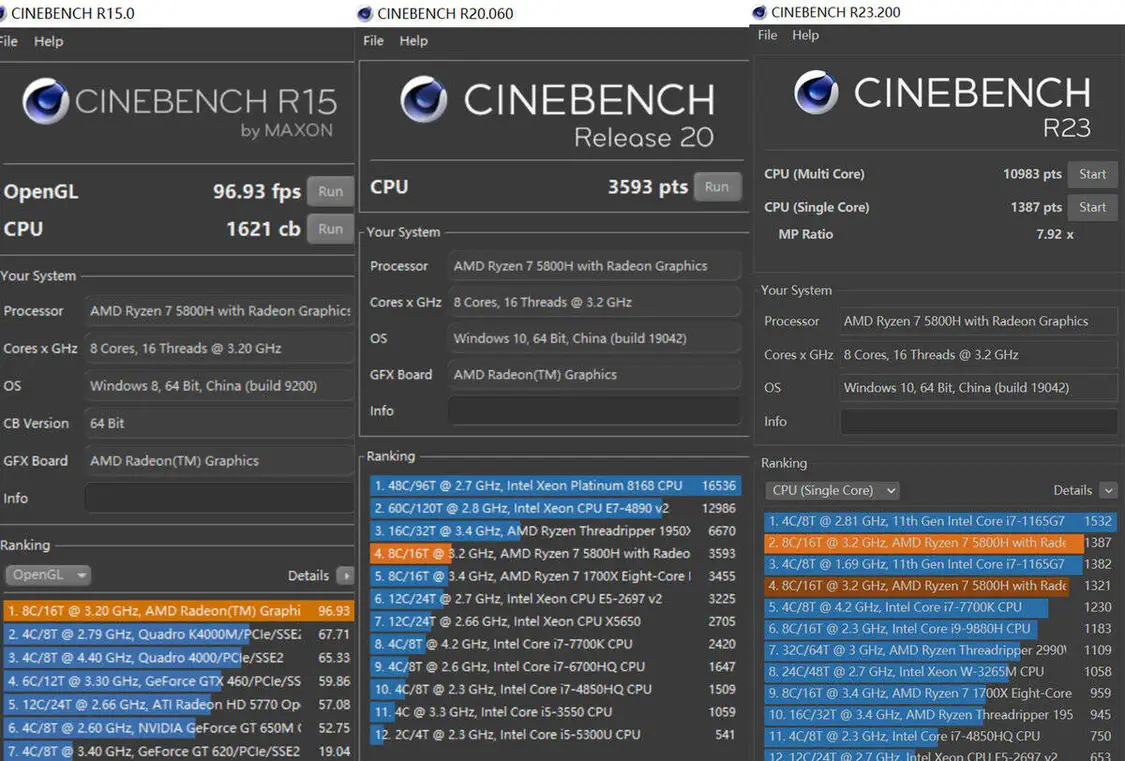
Task: Run the CPU benchmark in Release 20
Action: click(x=717, y=187)
